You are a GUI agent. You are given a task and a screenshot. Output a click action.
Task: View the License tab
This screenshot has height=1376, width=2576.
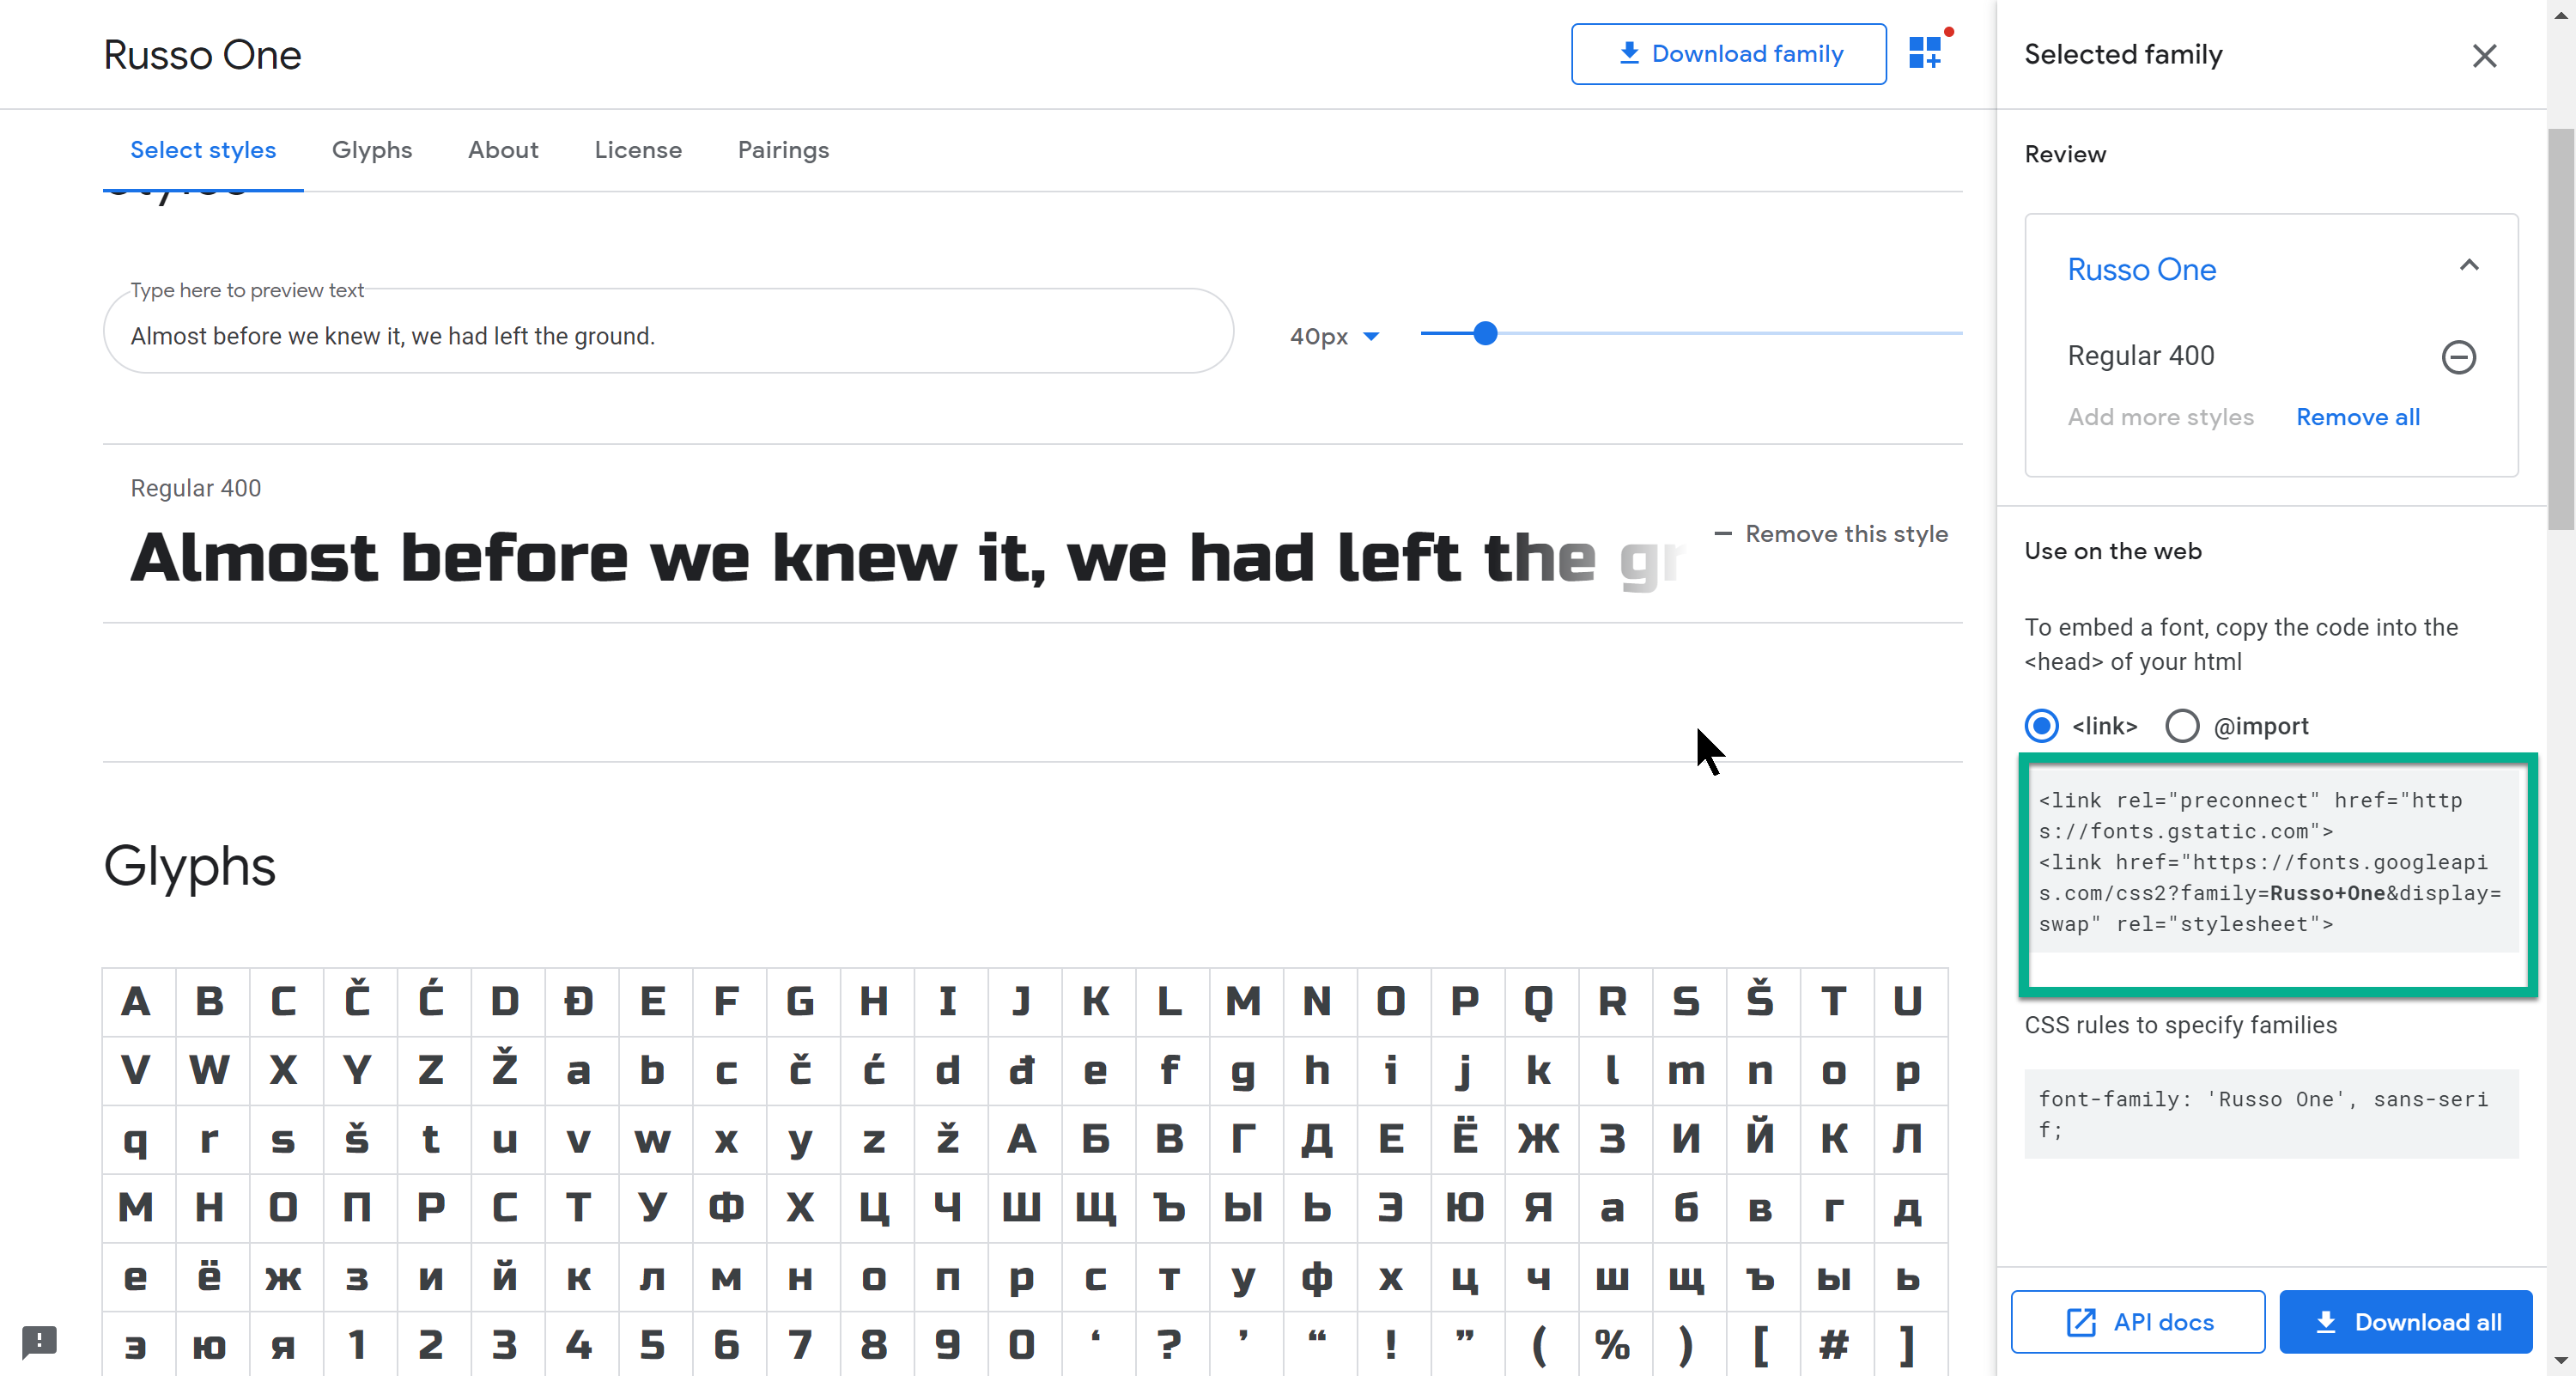pyautogui.click(x=638, y=150)
